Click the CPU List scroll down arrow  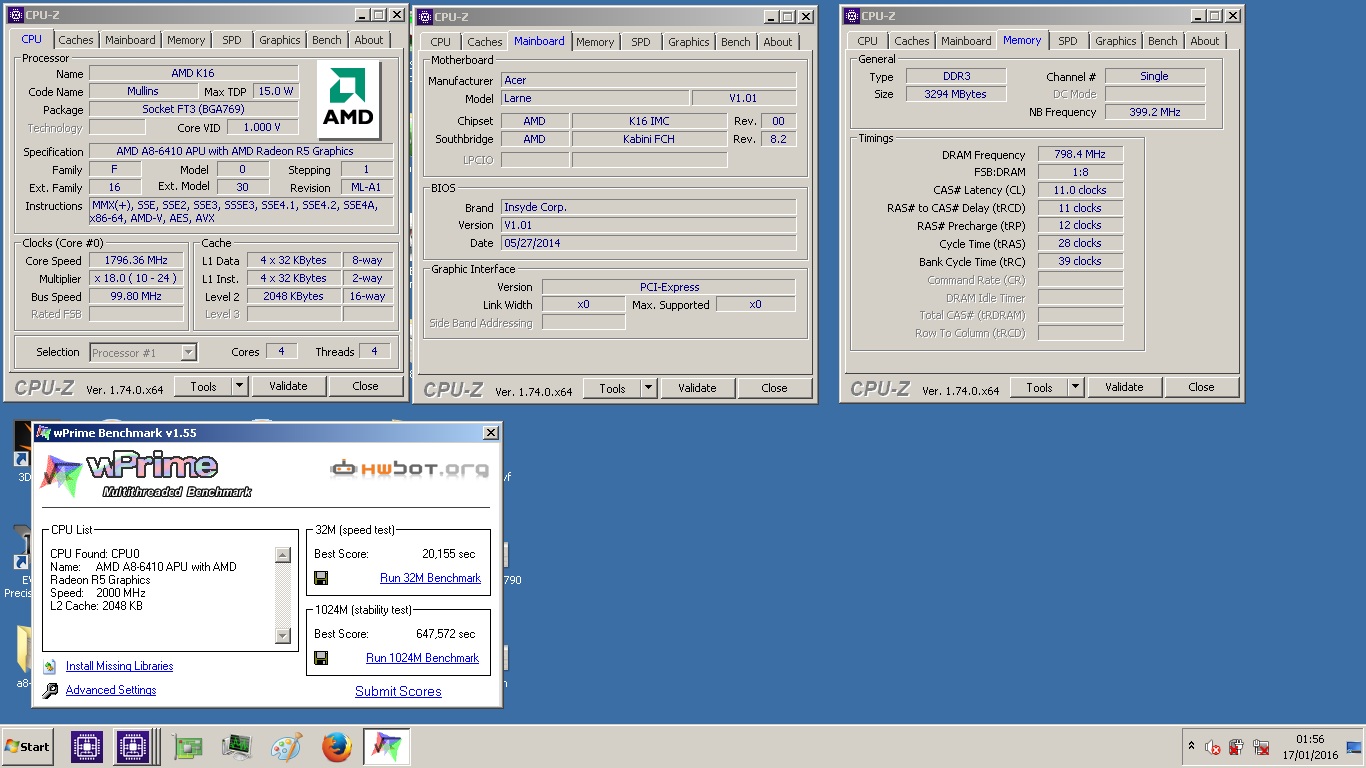tap(282, 636)
